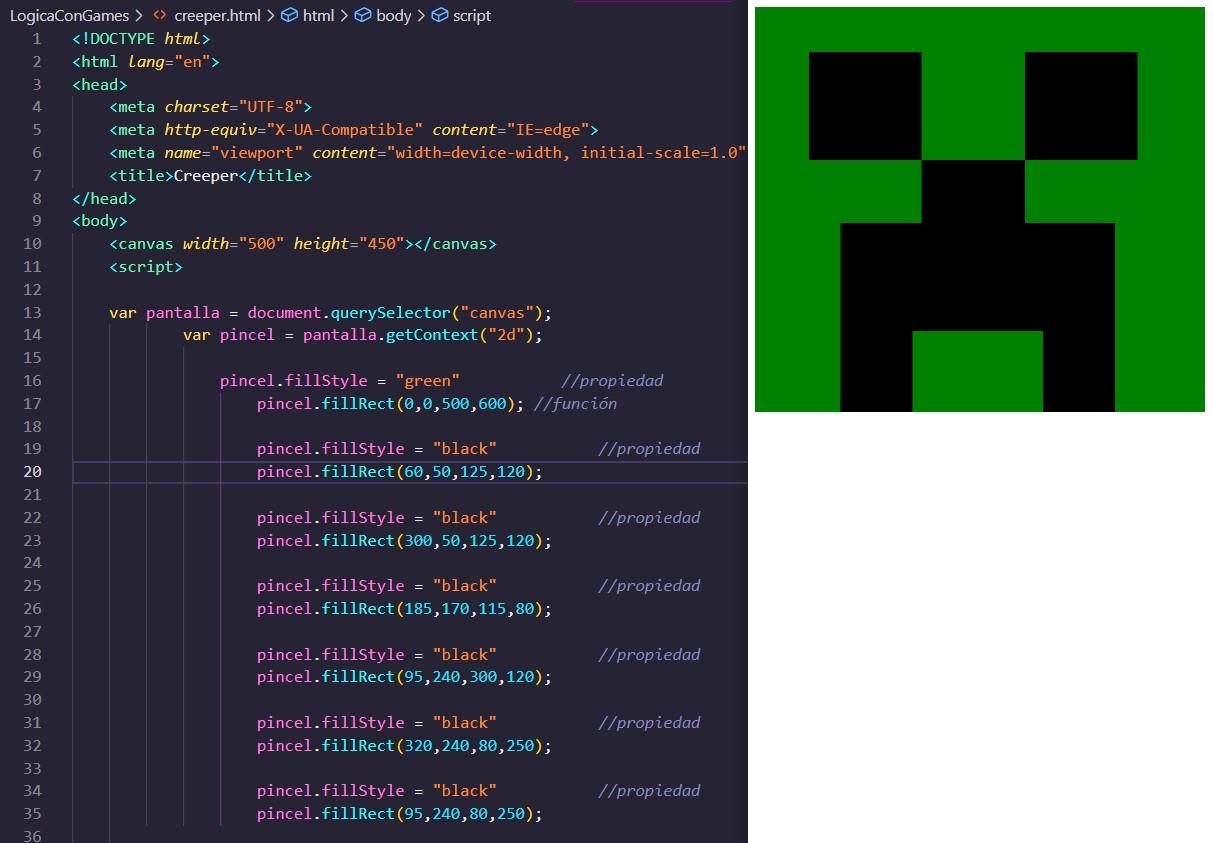The width and height of the screenshot is (1213, 843).
Task: Click the //propiedad comment on line 16
Action: (612, 381)
